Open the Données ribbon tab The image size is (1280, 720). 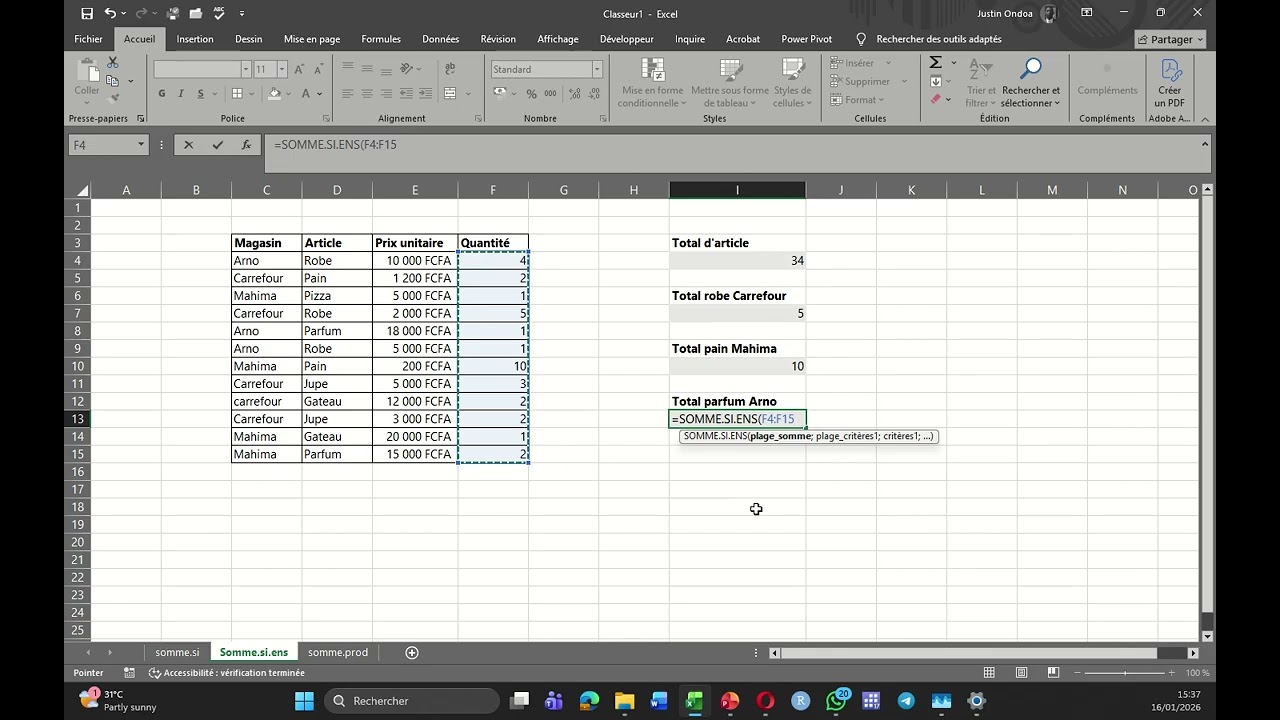pos(440,39)
